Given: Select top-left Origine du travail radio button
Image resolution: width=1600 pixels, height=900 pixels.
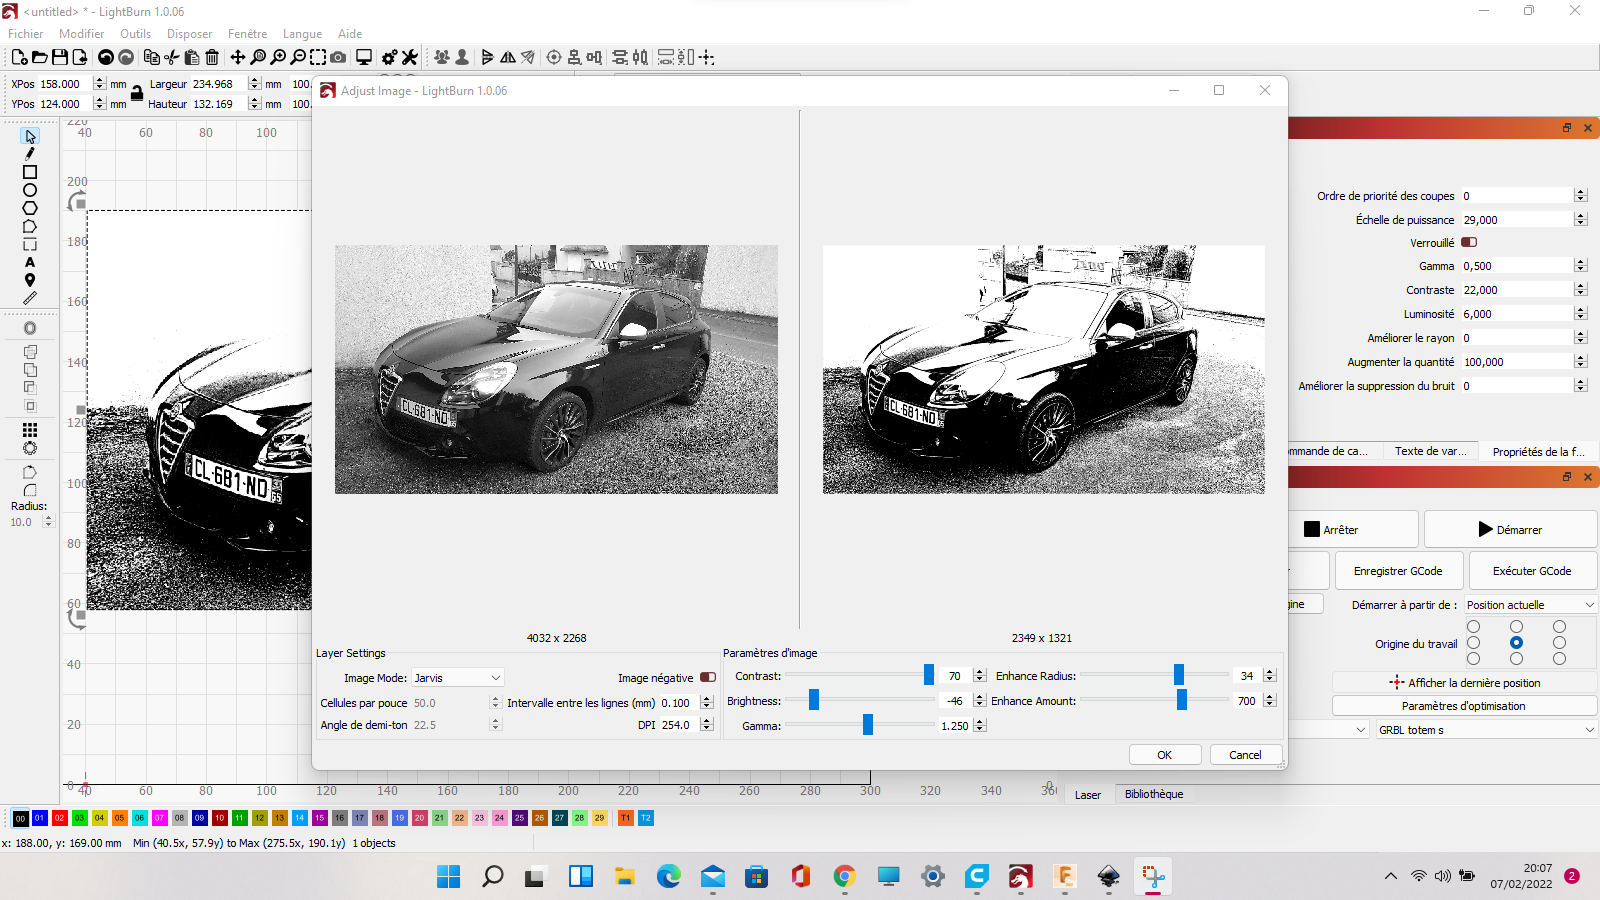Looking at the screenshot, I should [1474, 627].
